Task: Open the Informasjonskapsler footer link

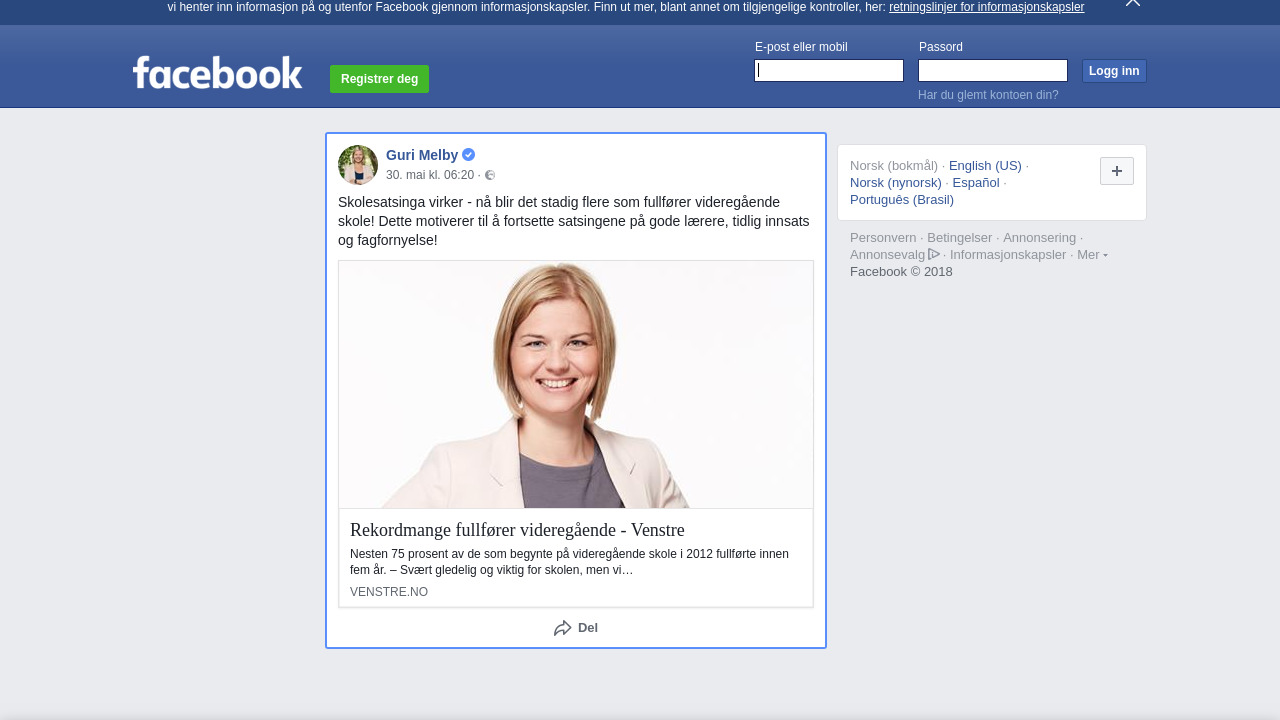Action: point(1008,255)
